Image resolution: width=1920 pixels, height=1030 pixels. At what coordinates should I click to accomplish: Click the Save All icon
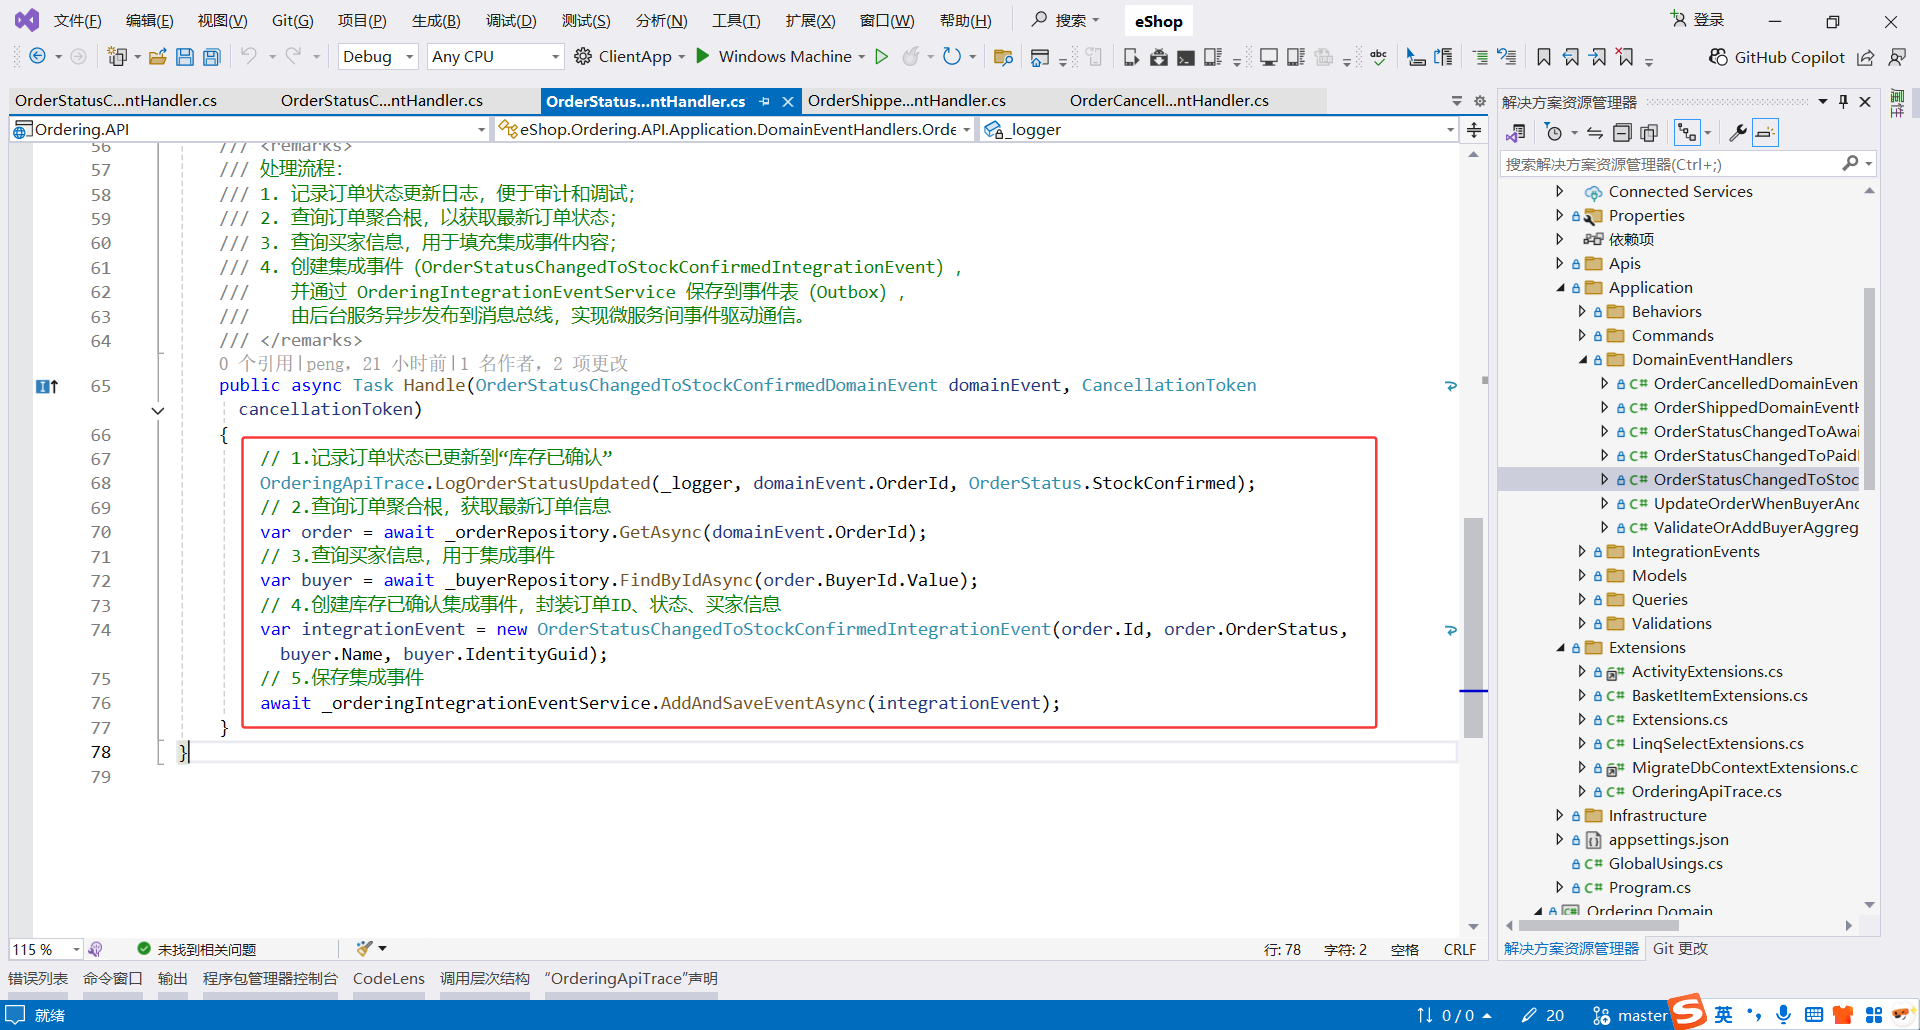point(211,57)
